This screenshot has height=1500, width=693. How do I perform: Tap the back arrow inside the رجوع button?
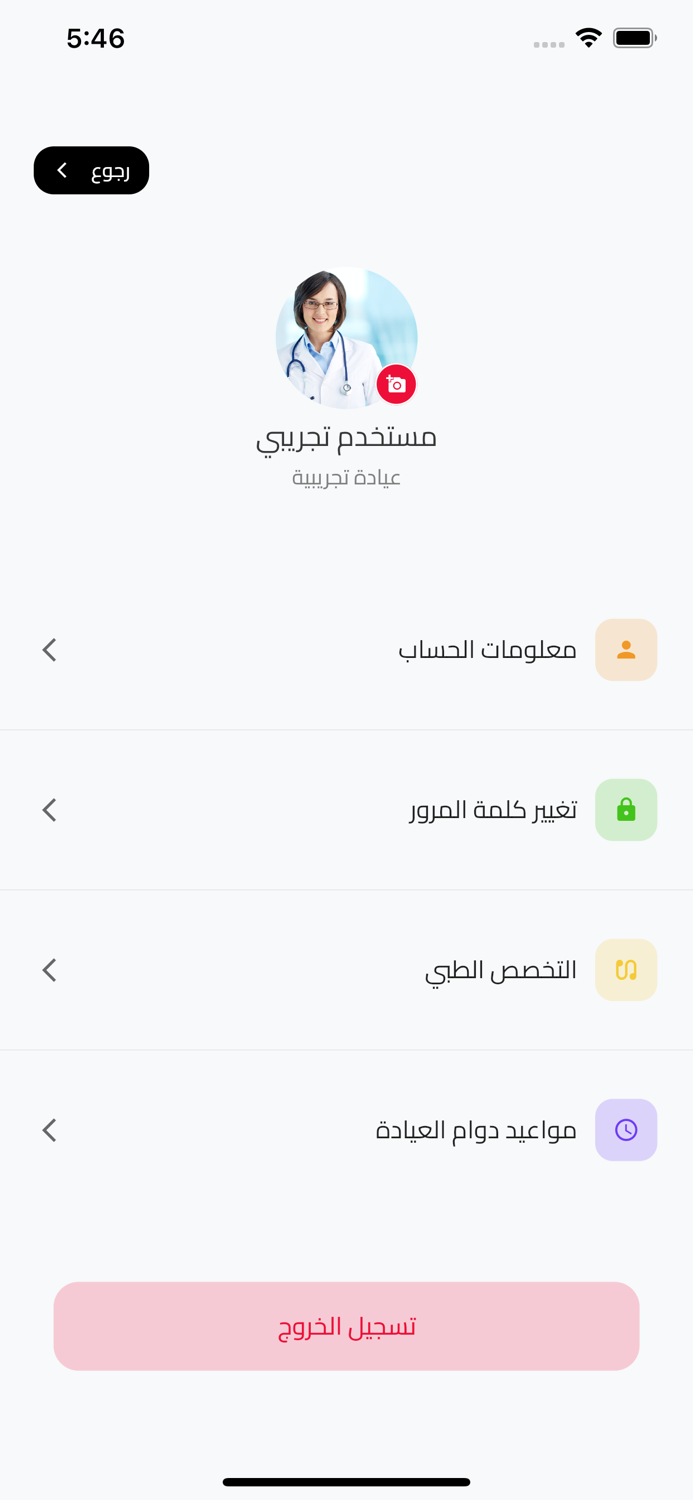tap(62, 170)
